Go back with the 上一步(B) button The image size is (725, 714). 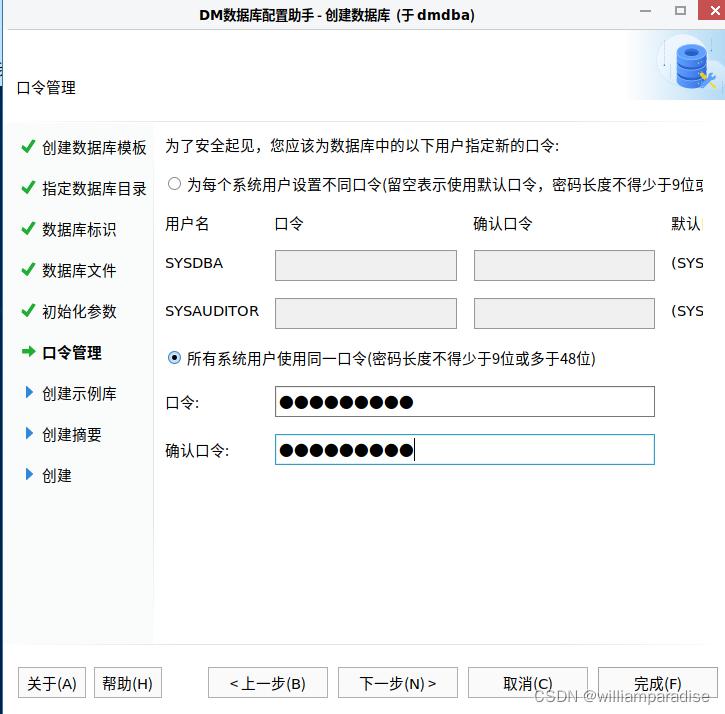pyautogui.click(x=267, y=683)
